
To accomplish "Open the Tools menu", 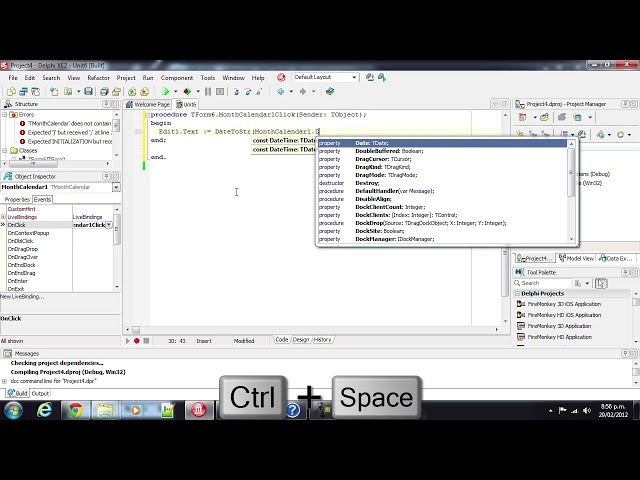I will point(208,78).
